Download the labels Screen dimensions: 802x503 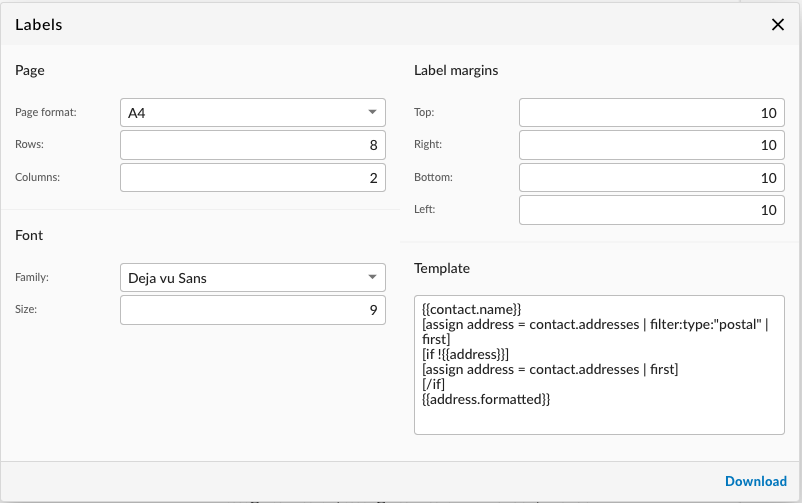756,482
